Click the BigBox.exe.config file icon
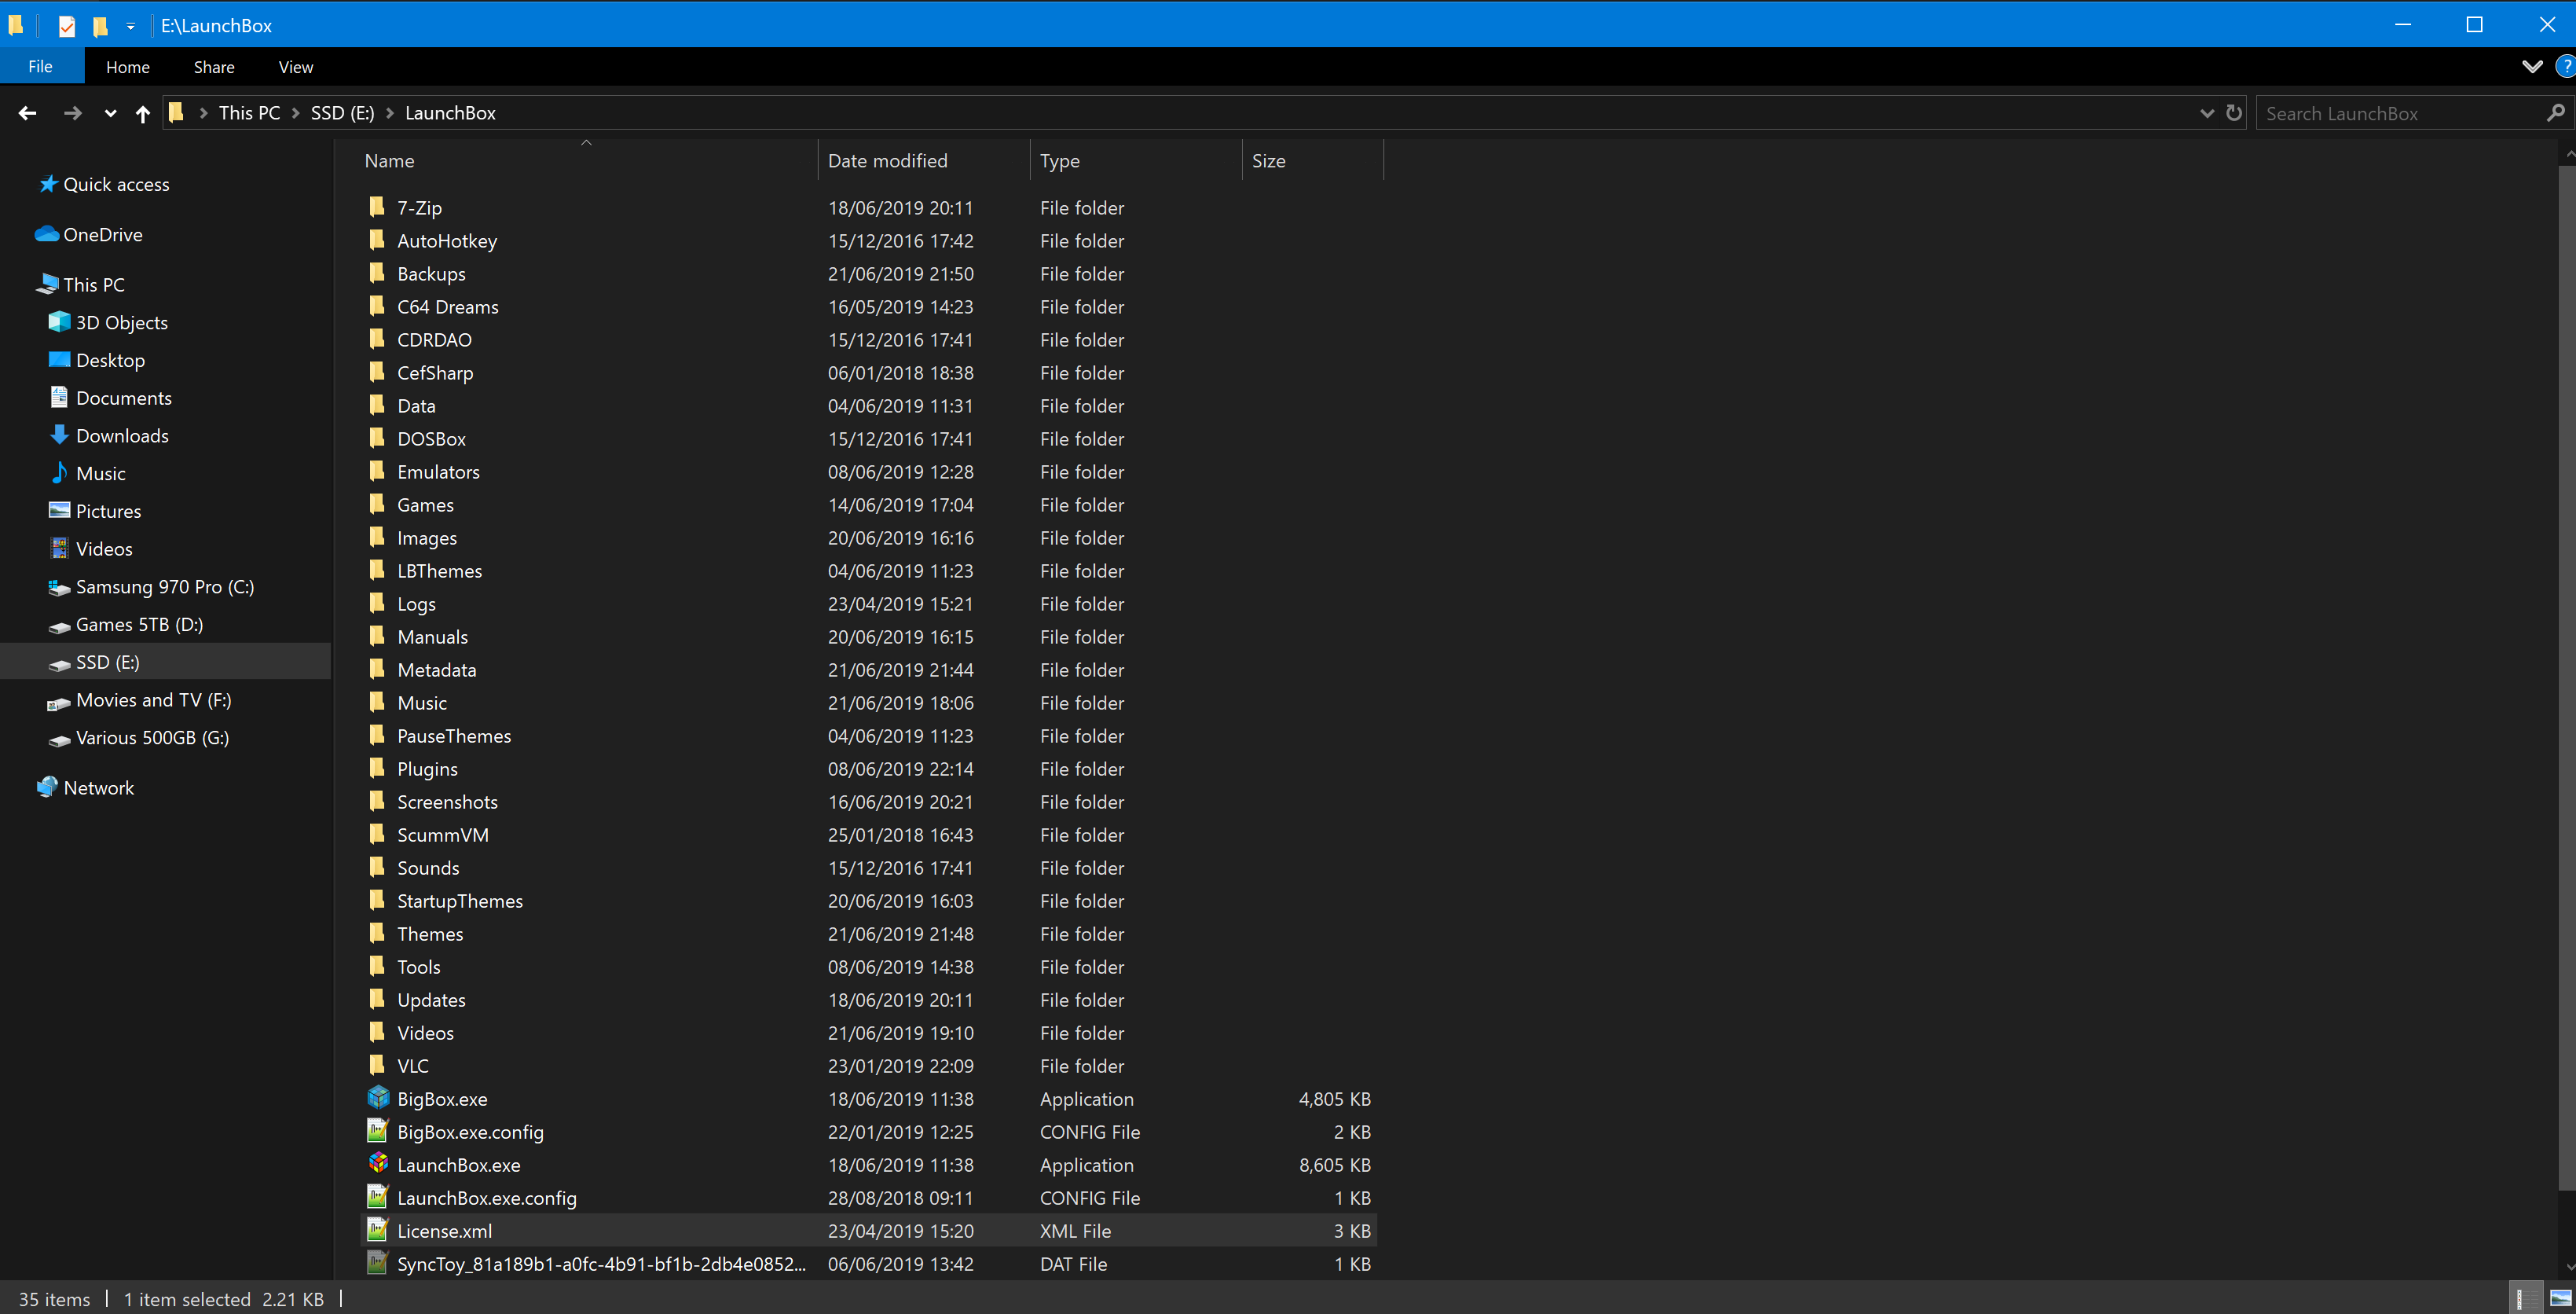Viewport: 2576px width, 1314px height. (378, 1131)
